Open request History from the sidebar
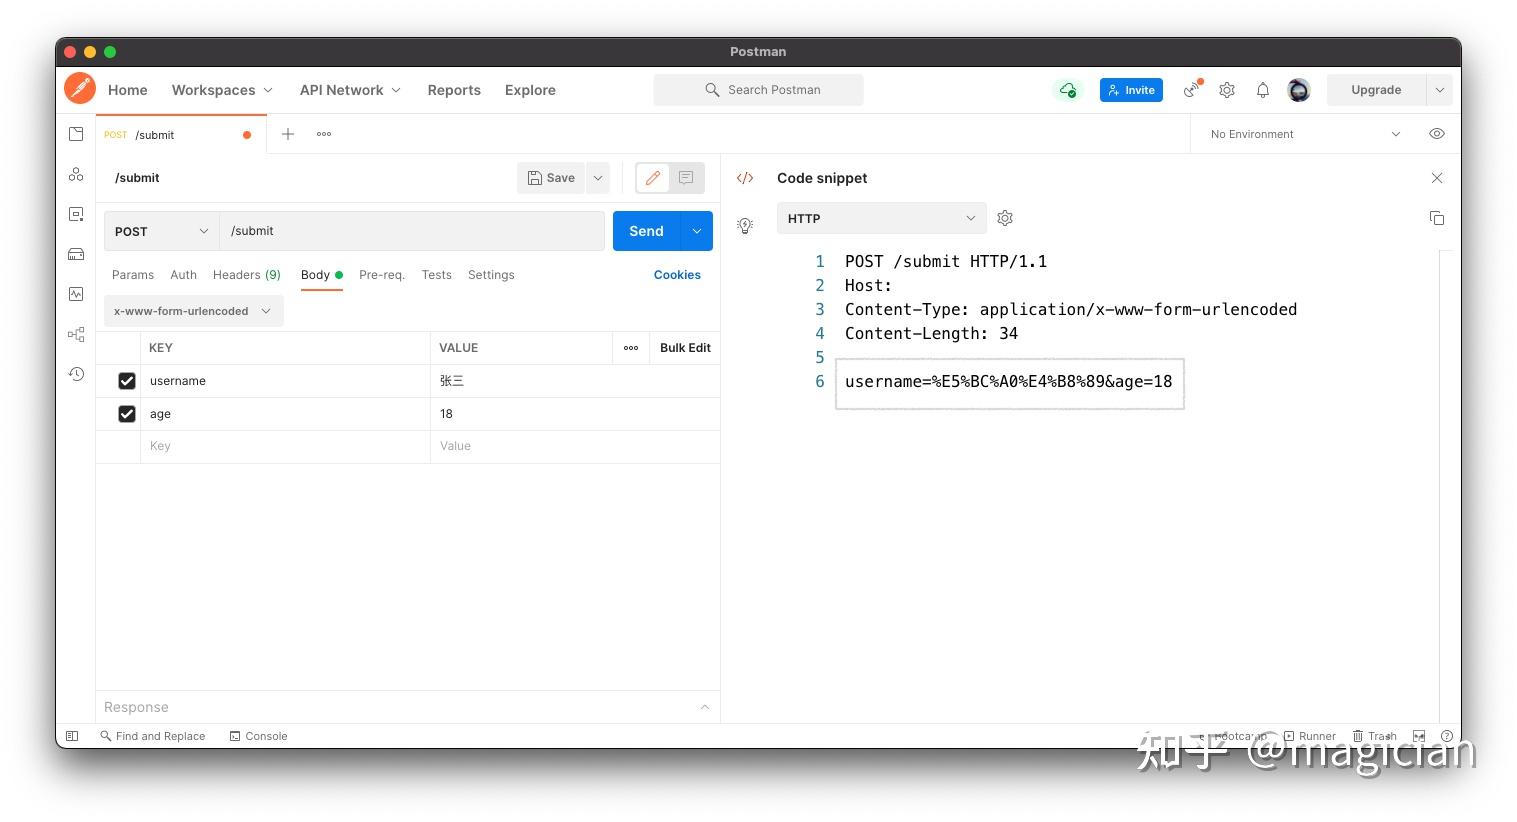1517x822 pixels. (76, 373)
